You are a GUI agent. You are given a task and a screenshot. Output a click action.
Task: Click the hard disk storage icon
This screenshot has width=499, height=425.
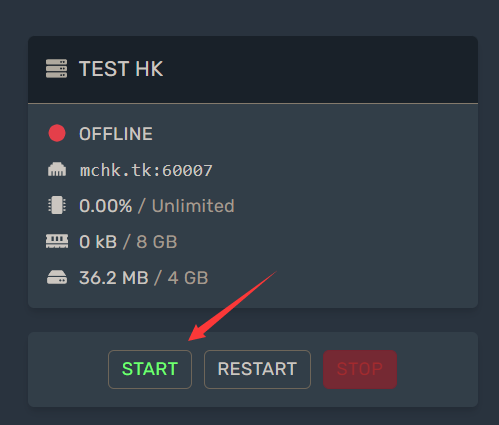pos(57,277)
